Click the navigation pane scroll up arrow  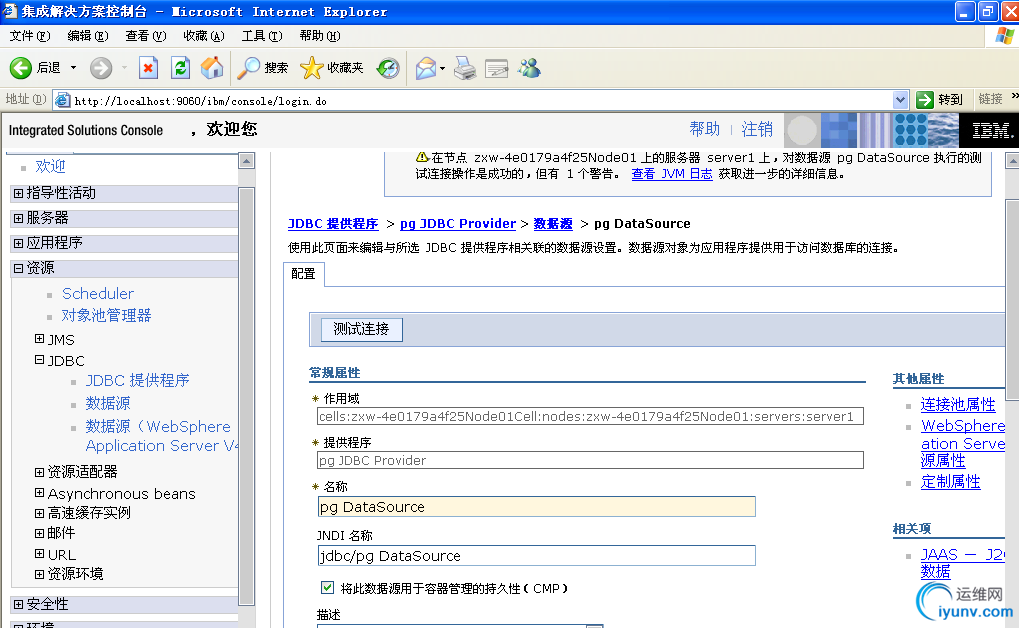[246, 161]
